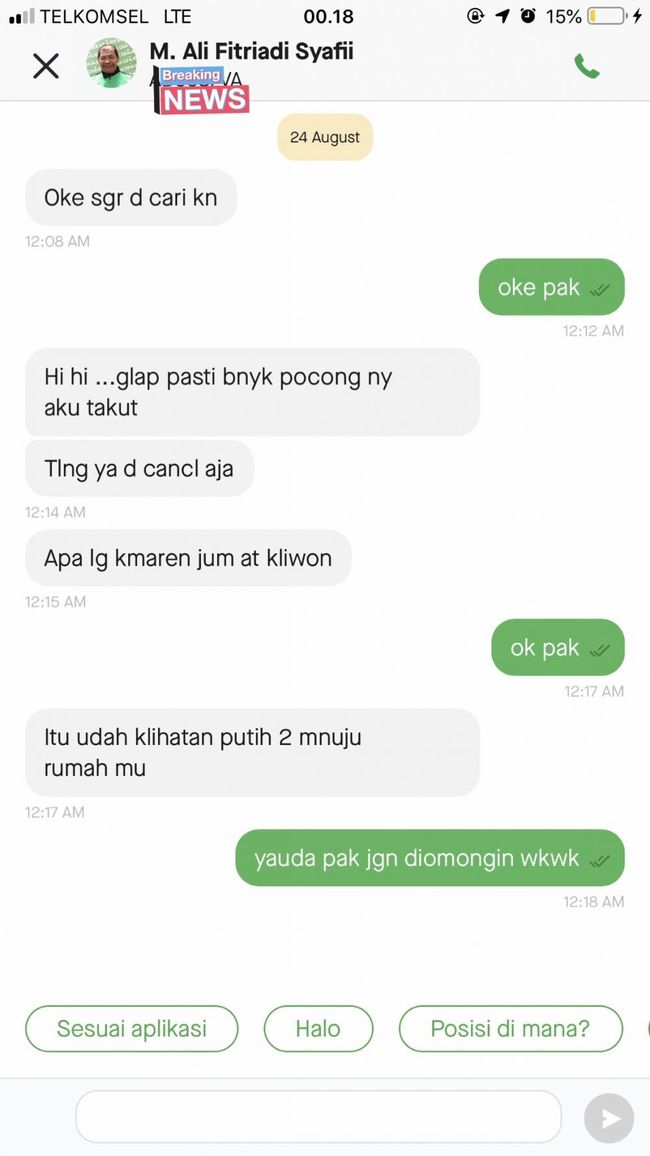Focus the message text input field

318,1117
